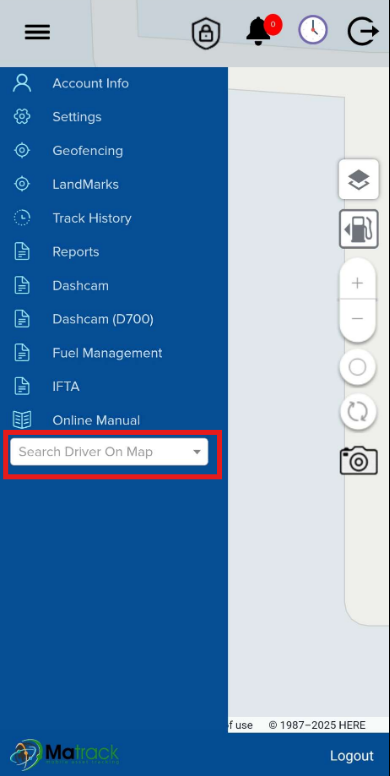Click the Fuel Management document icon
Image resolution: width=390 pixels, height=776 pixels.
pyautogui.click(x=22, y=353)
